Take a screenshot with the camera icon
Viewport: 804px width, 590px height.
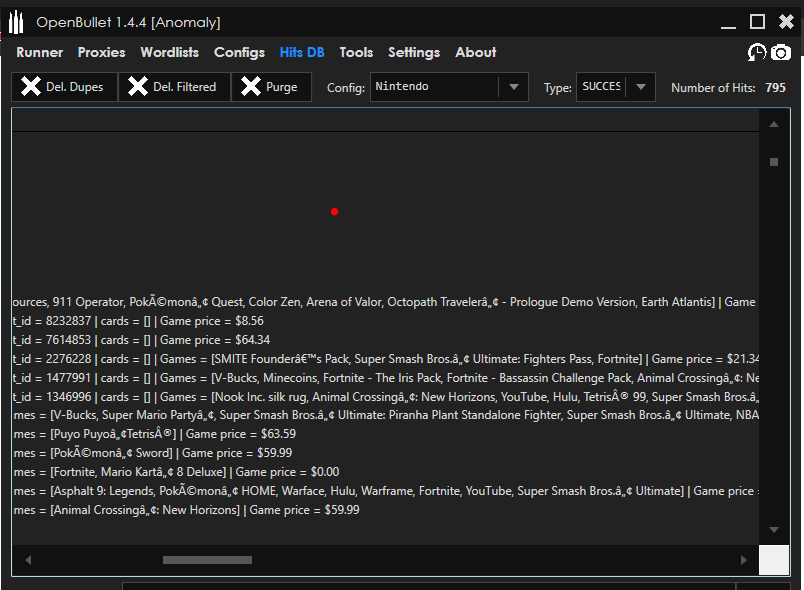click(781, 52)
